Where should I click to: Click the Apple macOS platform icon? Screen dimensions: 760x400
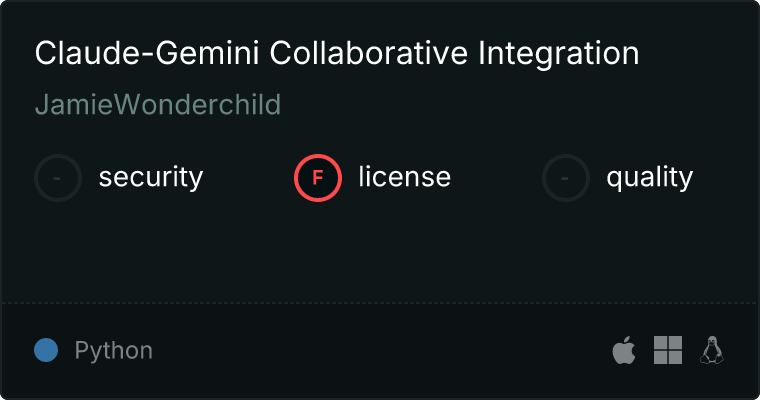(x=623, y=350)
